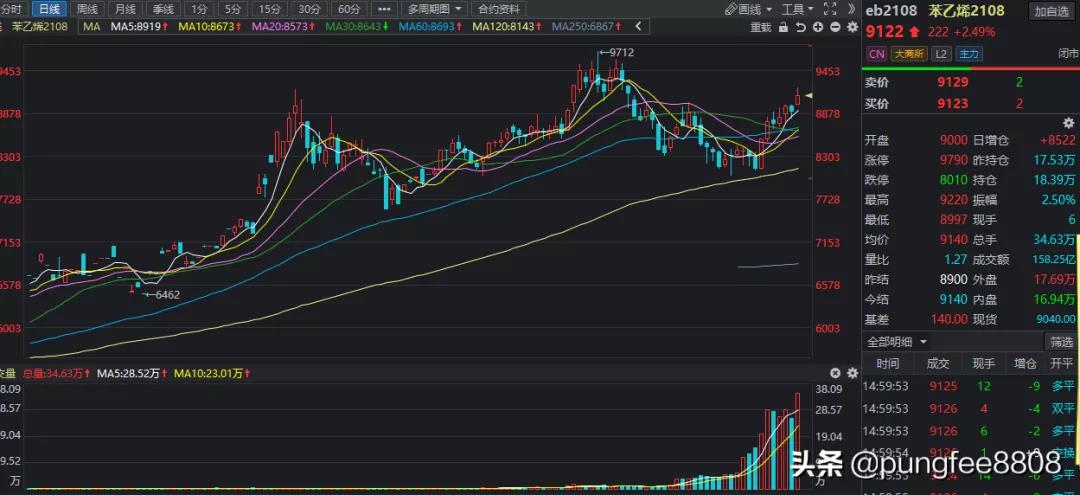Switch to the 周线 weekly tab
The image size is (1080, 495).
click(88, 9)
